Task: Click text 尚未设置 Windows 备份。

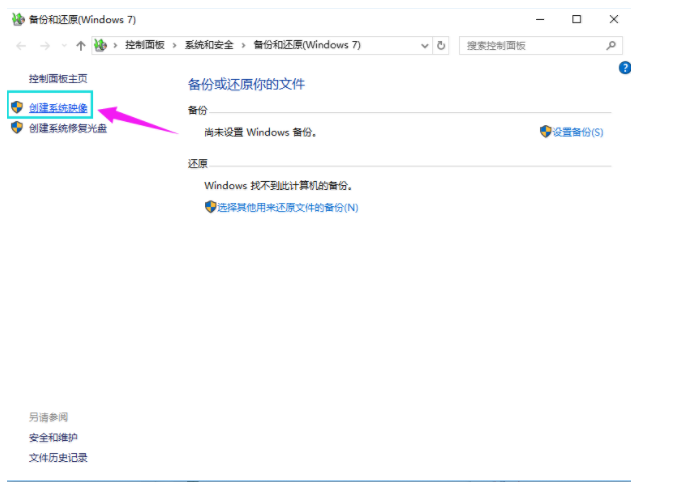Action: point(260,132)
